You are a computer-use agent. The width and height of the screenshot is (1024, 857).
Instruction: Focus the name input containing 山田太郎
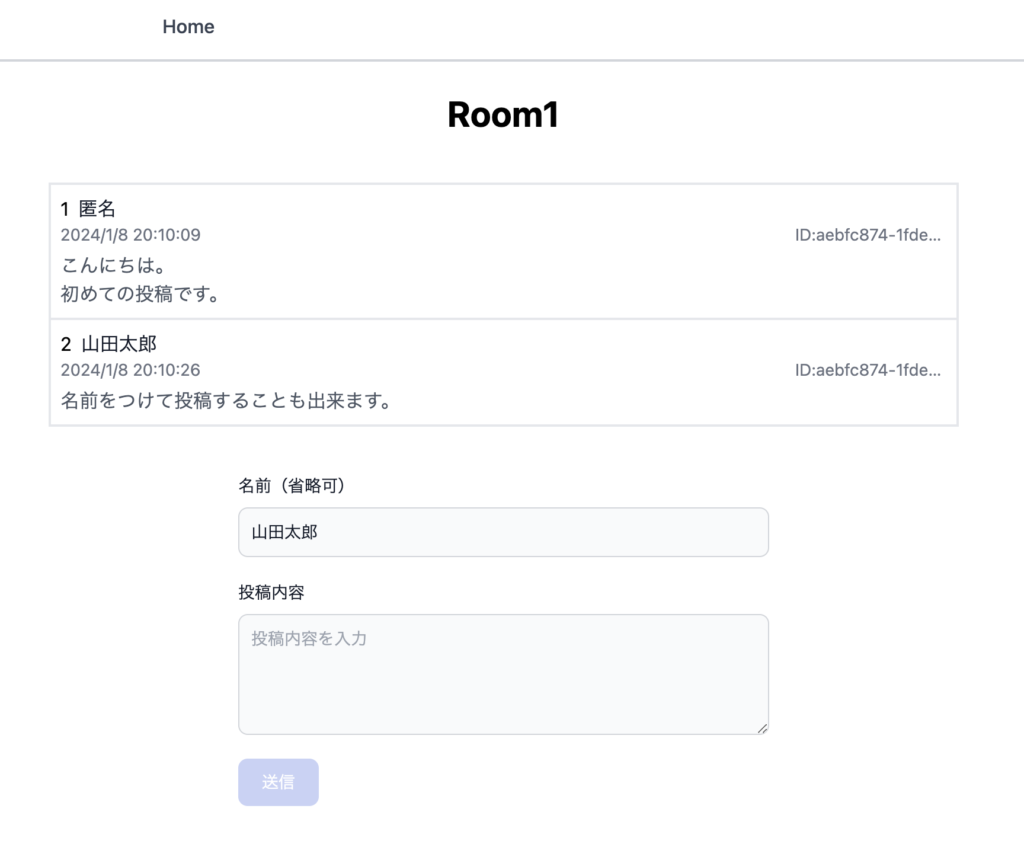click(503, 532)
